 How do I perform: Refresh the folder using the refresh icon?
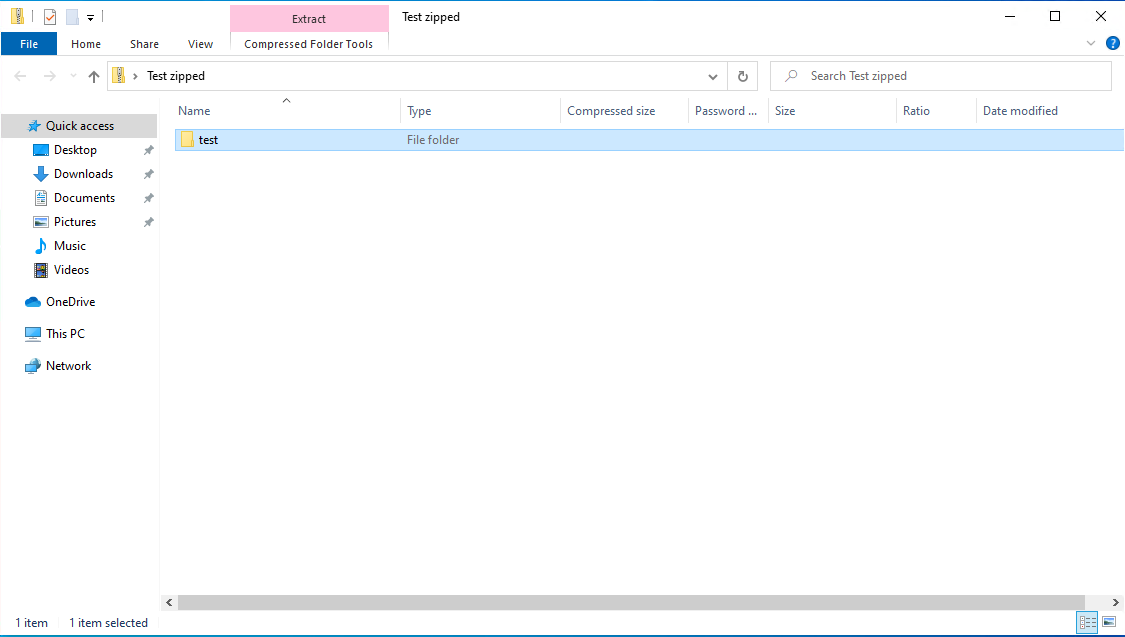point(742,75)
